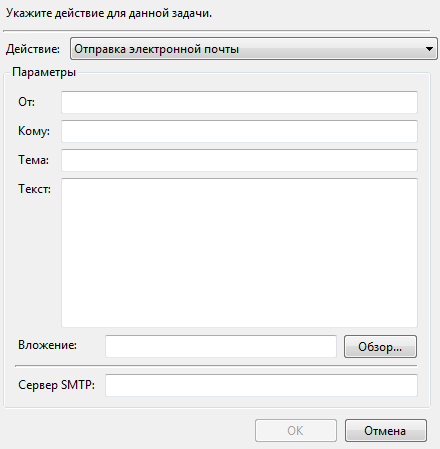
Task: Click into the Кому recipient field
Action: (x=239, y=131)
